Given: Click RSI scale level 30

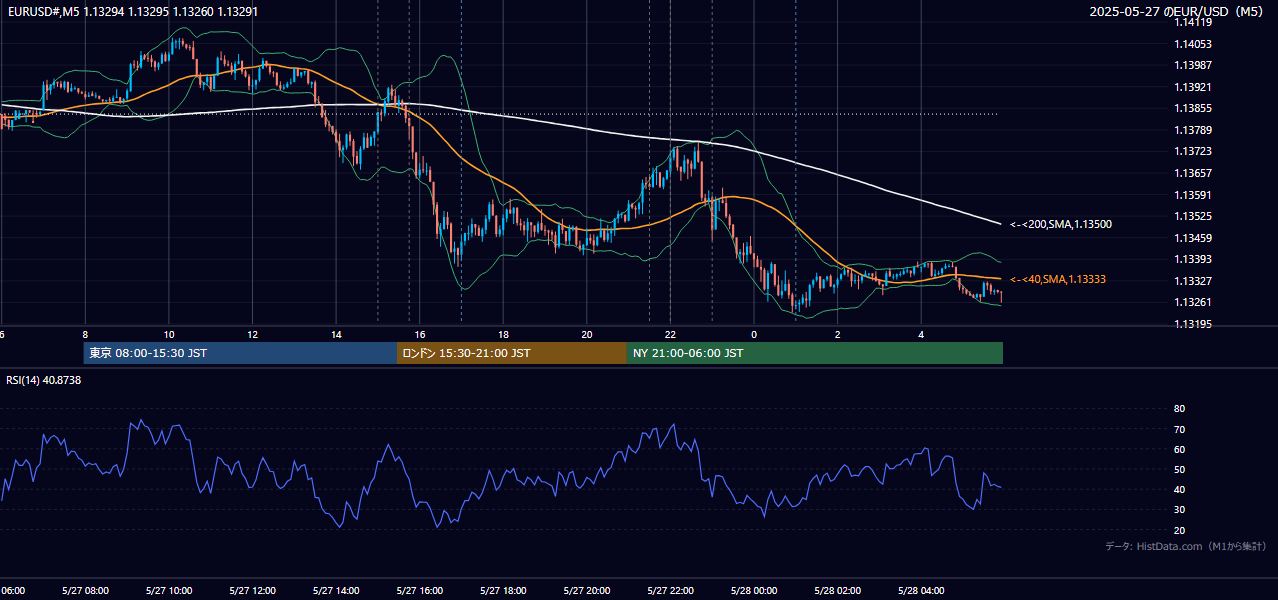Looking at the screenshot, I should pos(1179,509).
